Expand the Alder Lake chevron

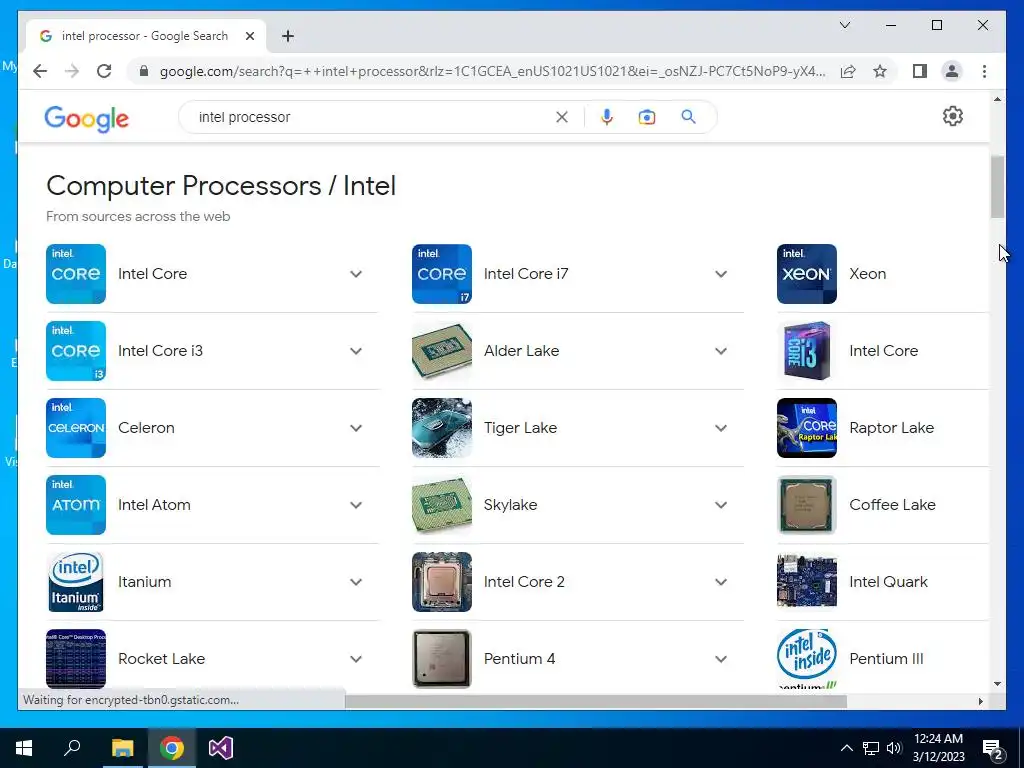click(x=721, y=351)
